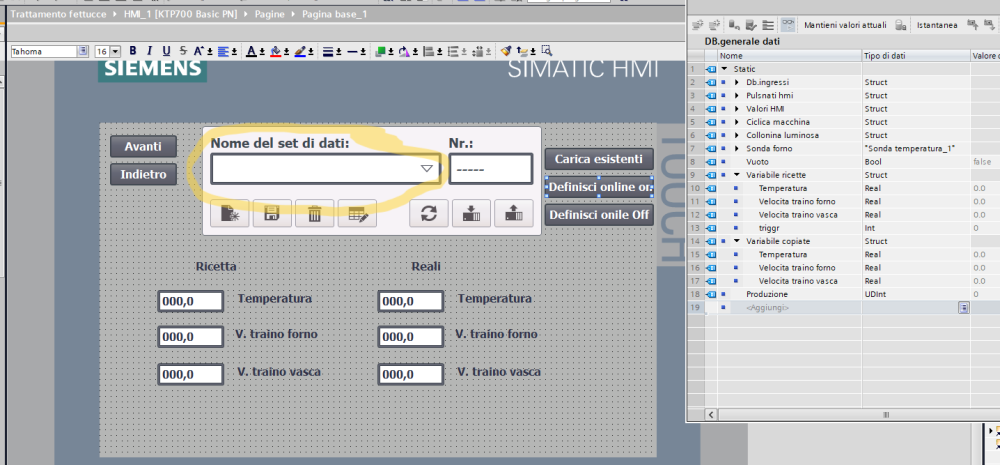Click the synchronize recipe arrows icon
1000x465 pixels.
429,213
